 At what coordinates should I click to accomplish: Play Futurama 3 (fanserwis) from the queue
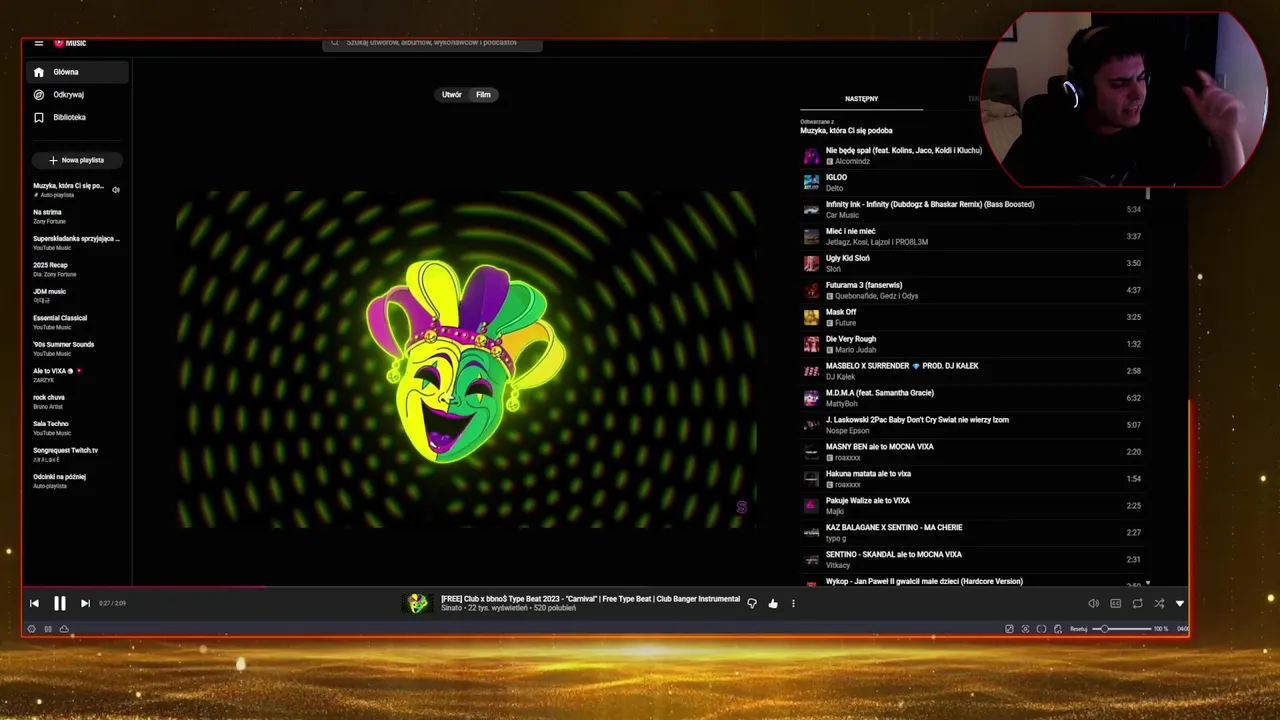pyautogui.click(x=972, y=290)
